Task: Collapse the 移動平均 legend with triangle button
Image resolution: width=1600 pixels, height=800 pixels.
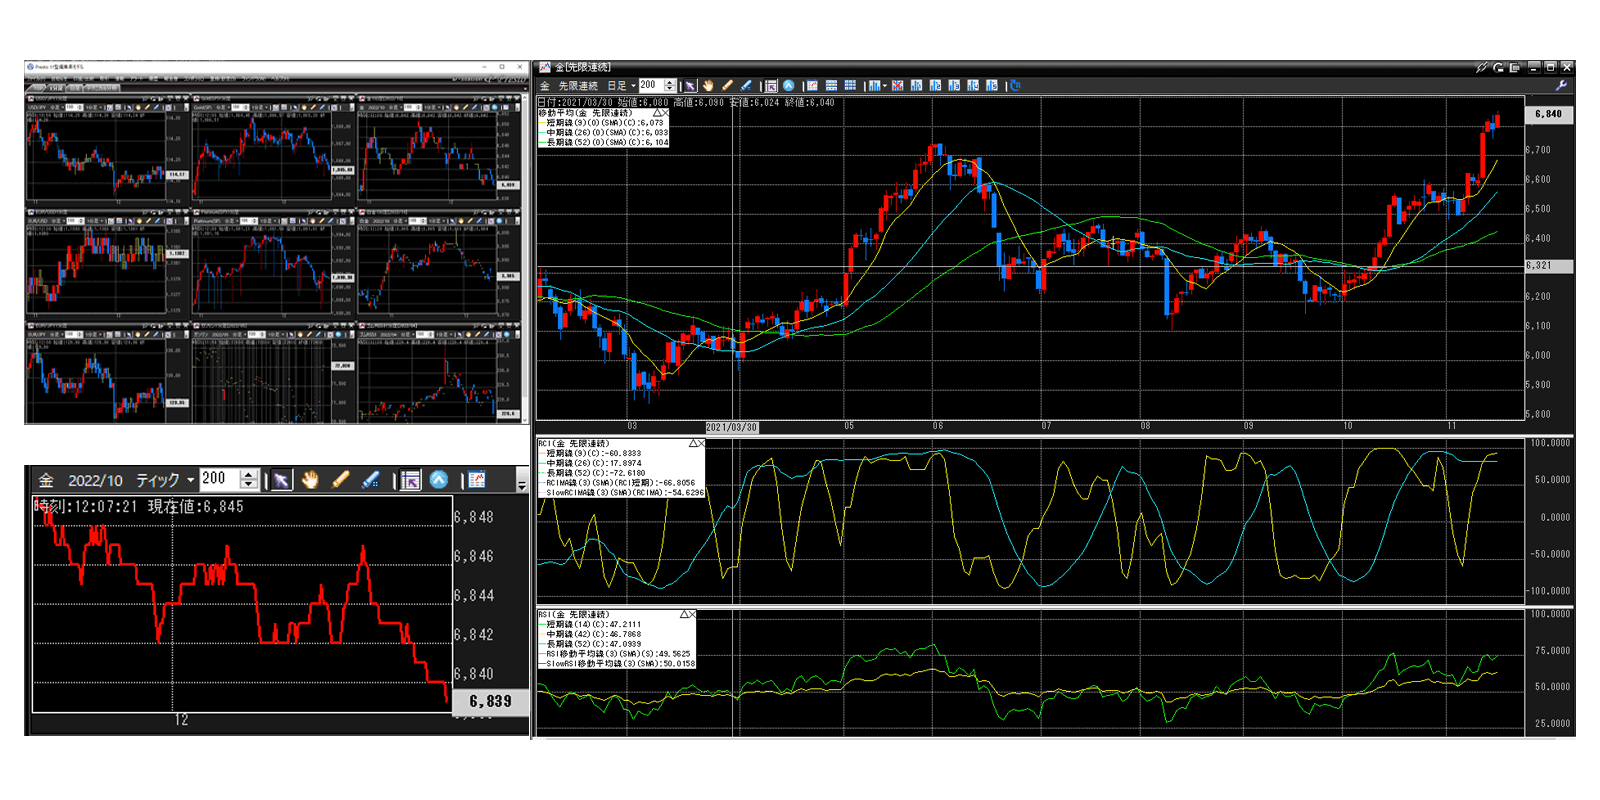Action: [656, 113]
